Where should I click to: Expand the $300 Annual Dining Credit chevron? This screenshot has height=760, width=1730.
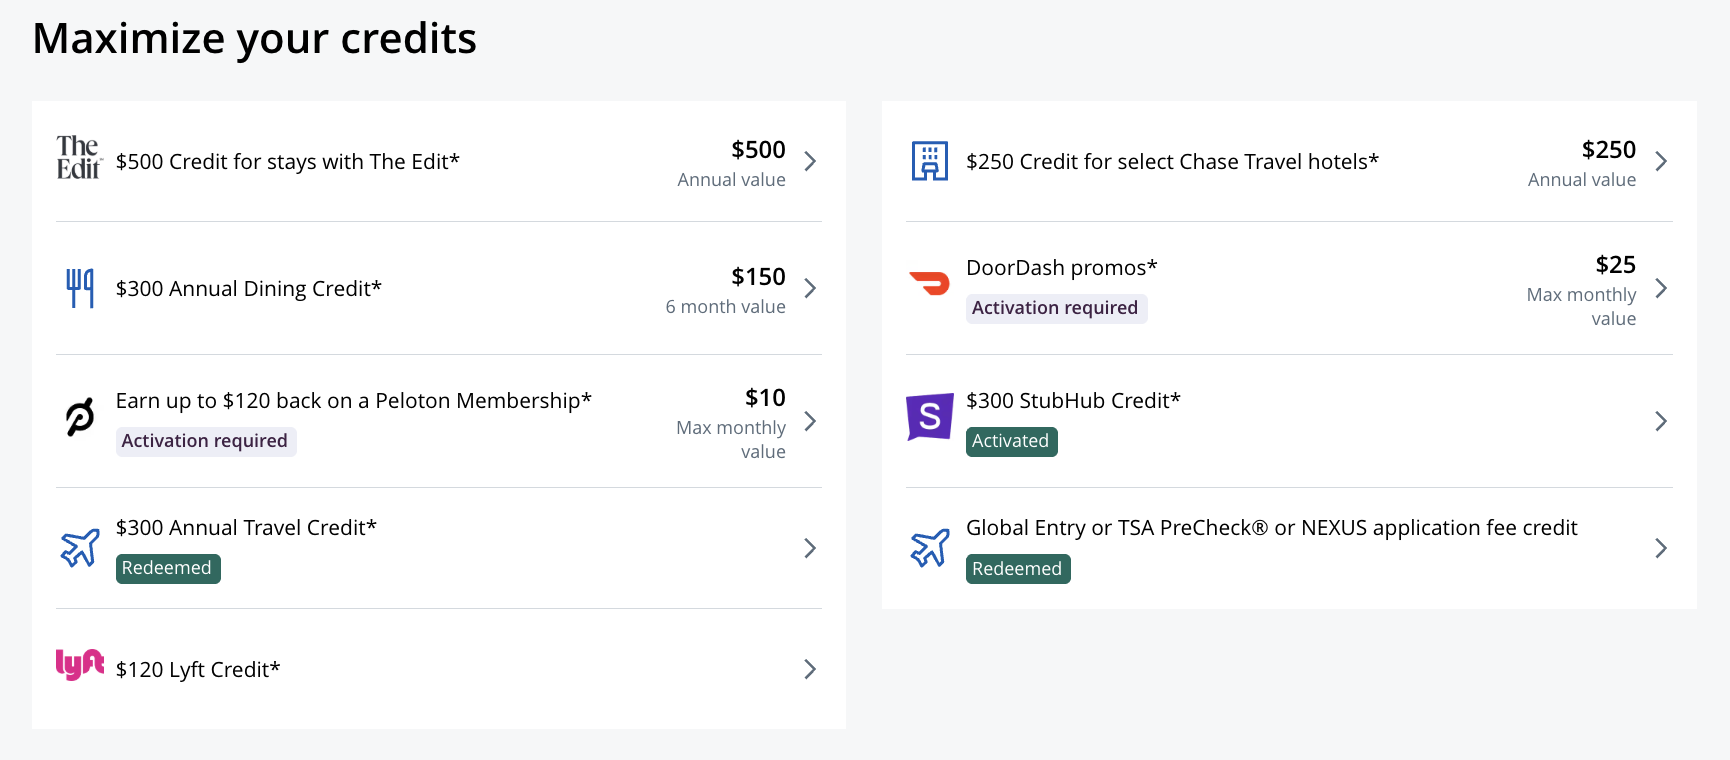click(x=810, y=288)
